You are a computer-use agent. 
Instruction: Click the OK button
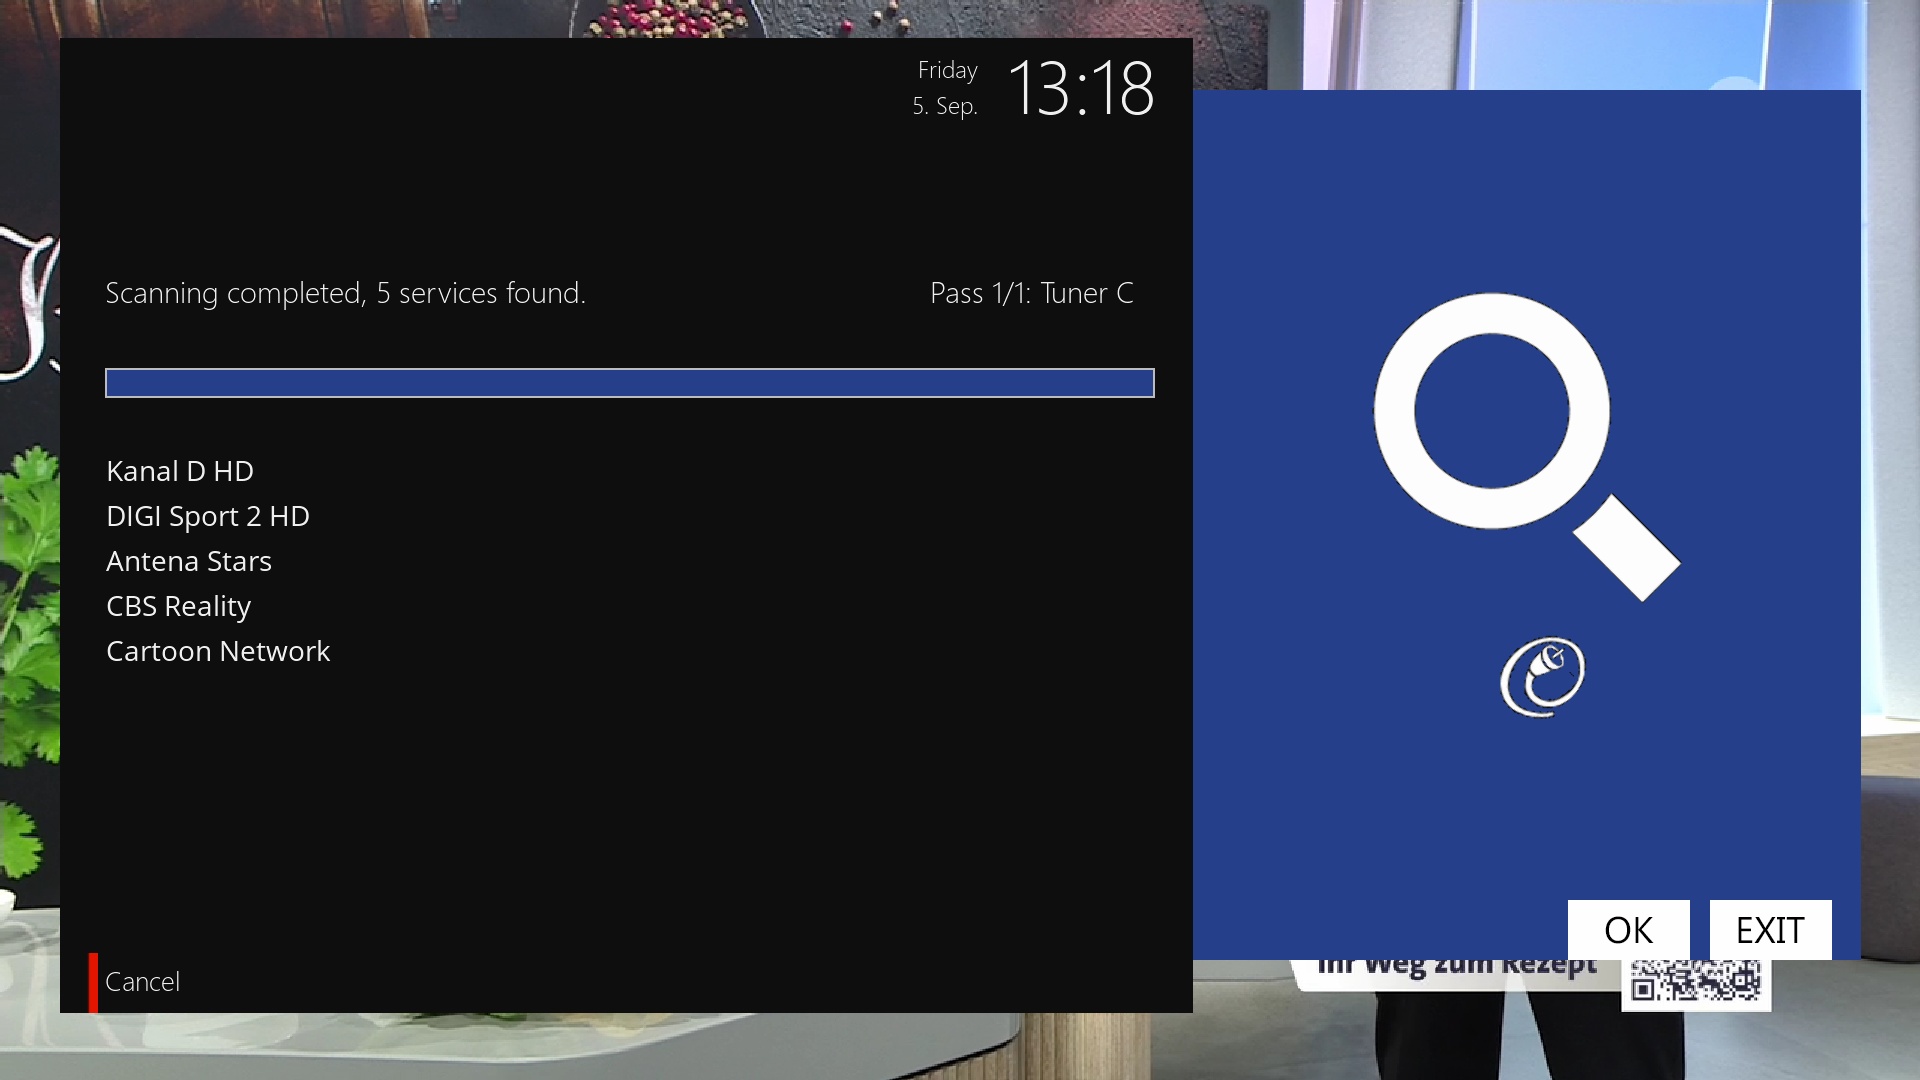pos(1628,930)
